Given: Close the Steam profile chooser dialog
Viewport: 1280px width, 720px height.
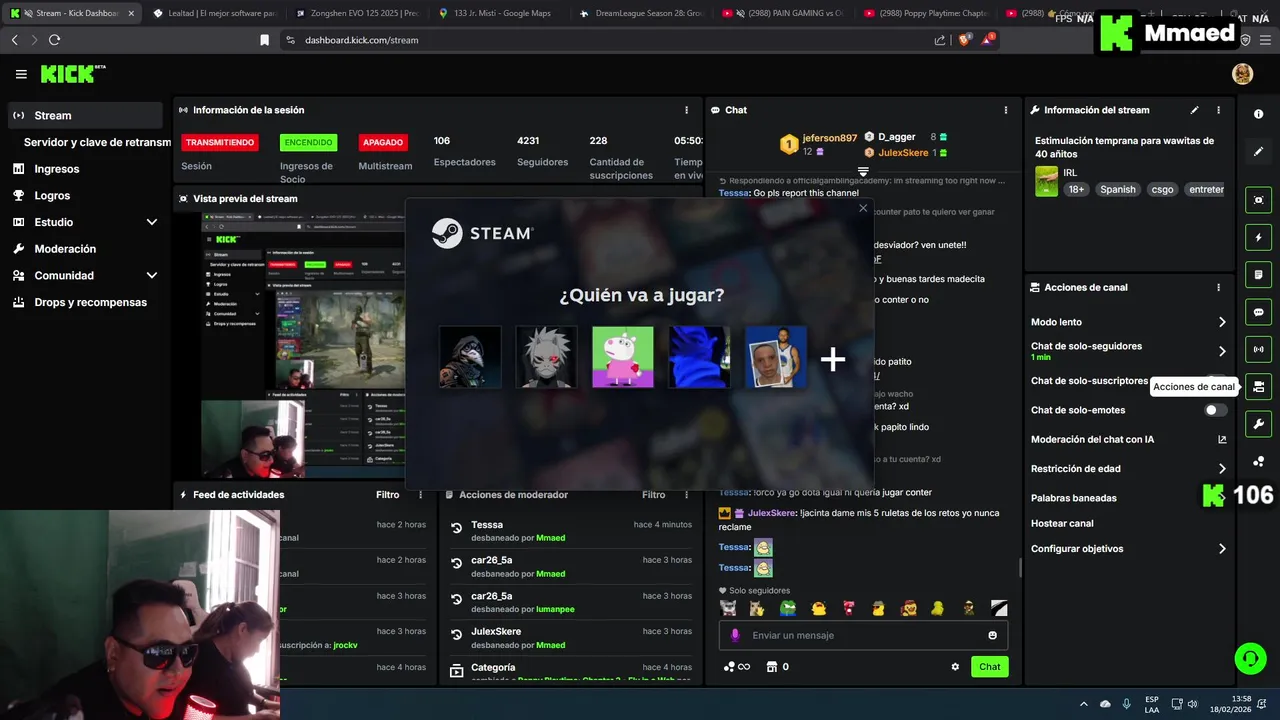Looking at the screenshot, I should point(863,208).
